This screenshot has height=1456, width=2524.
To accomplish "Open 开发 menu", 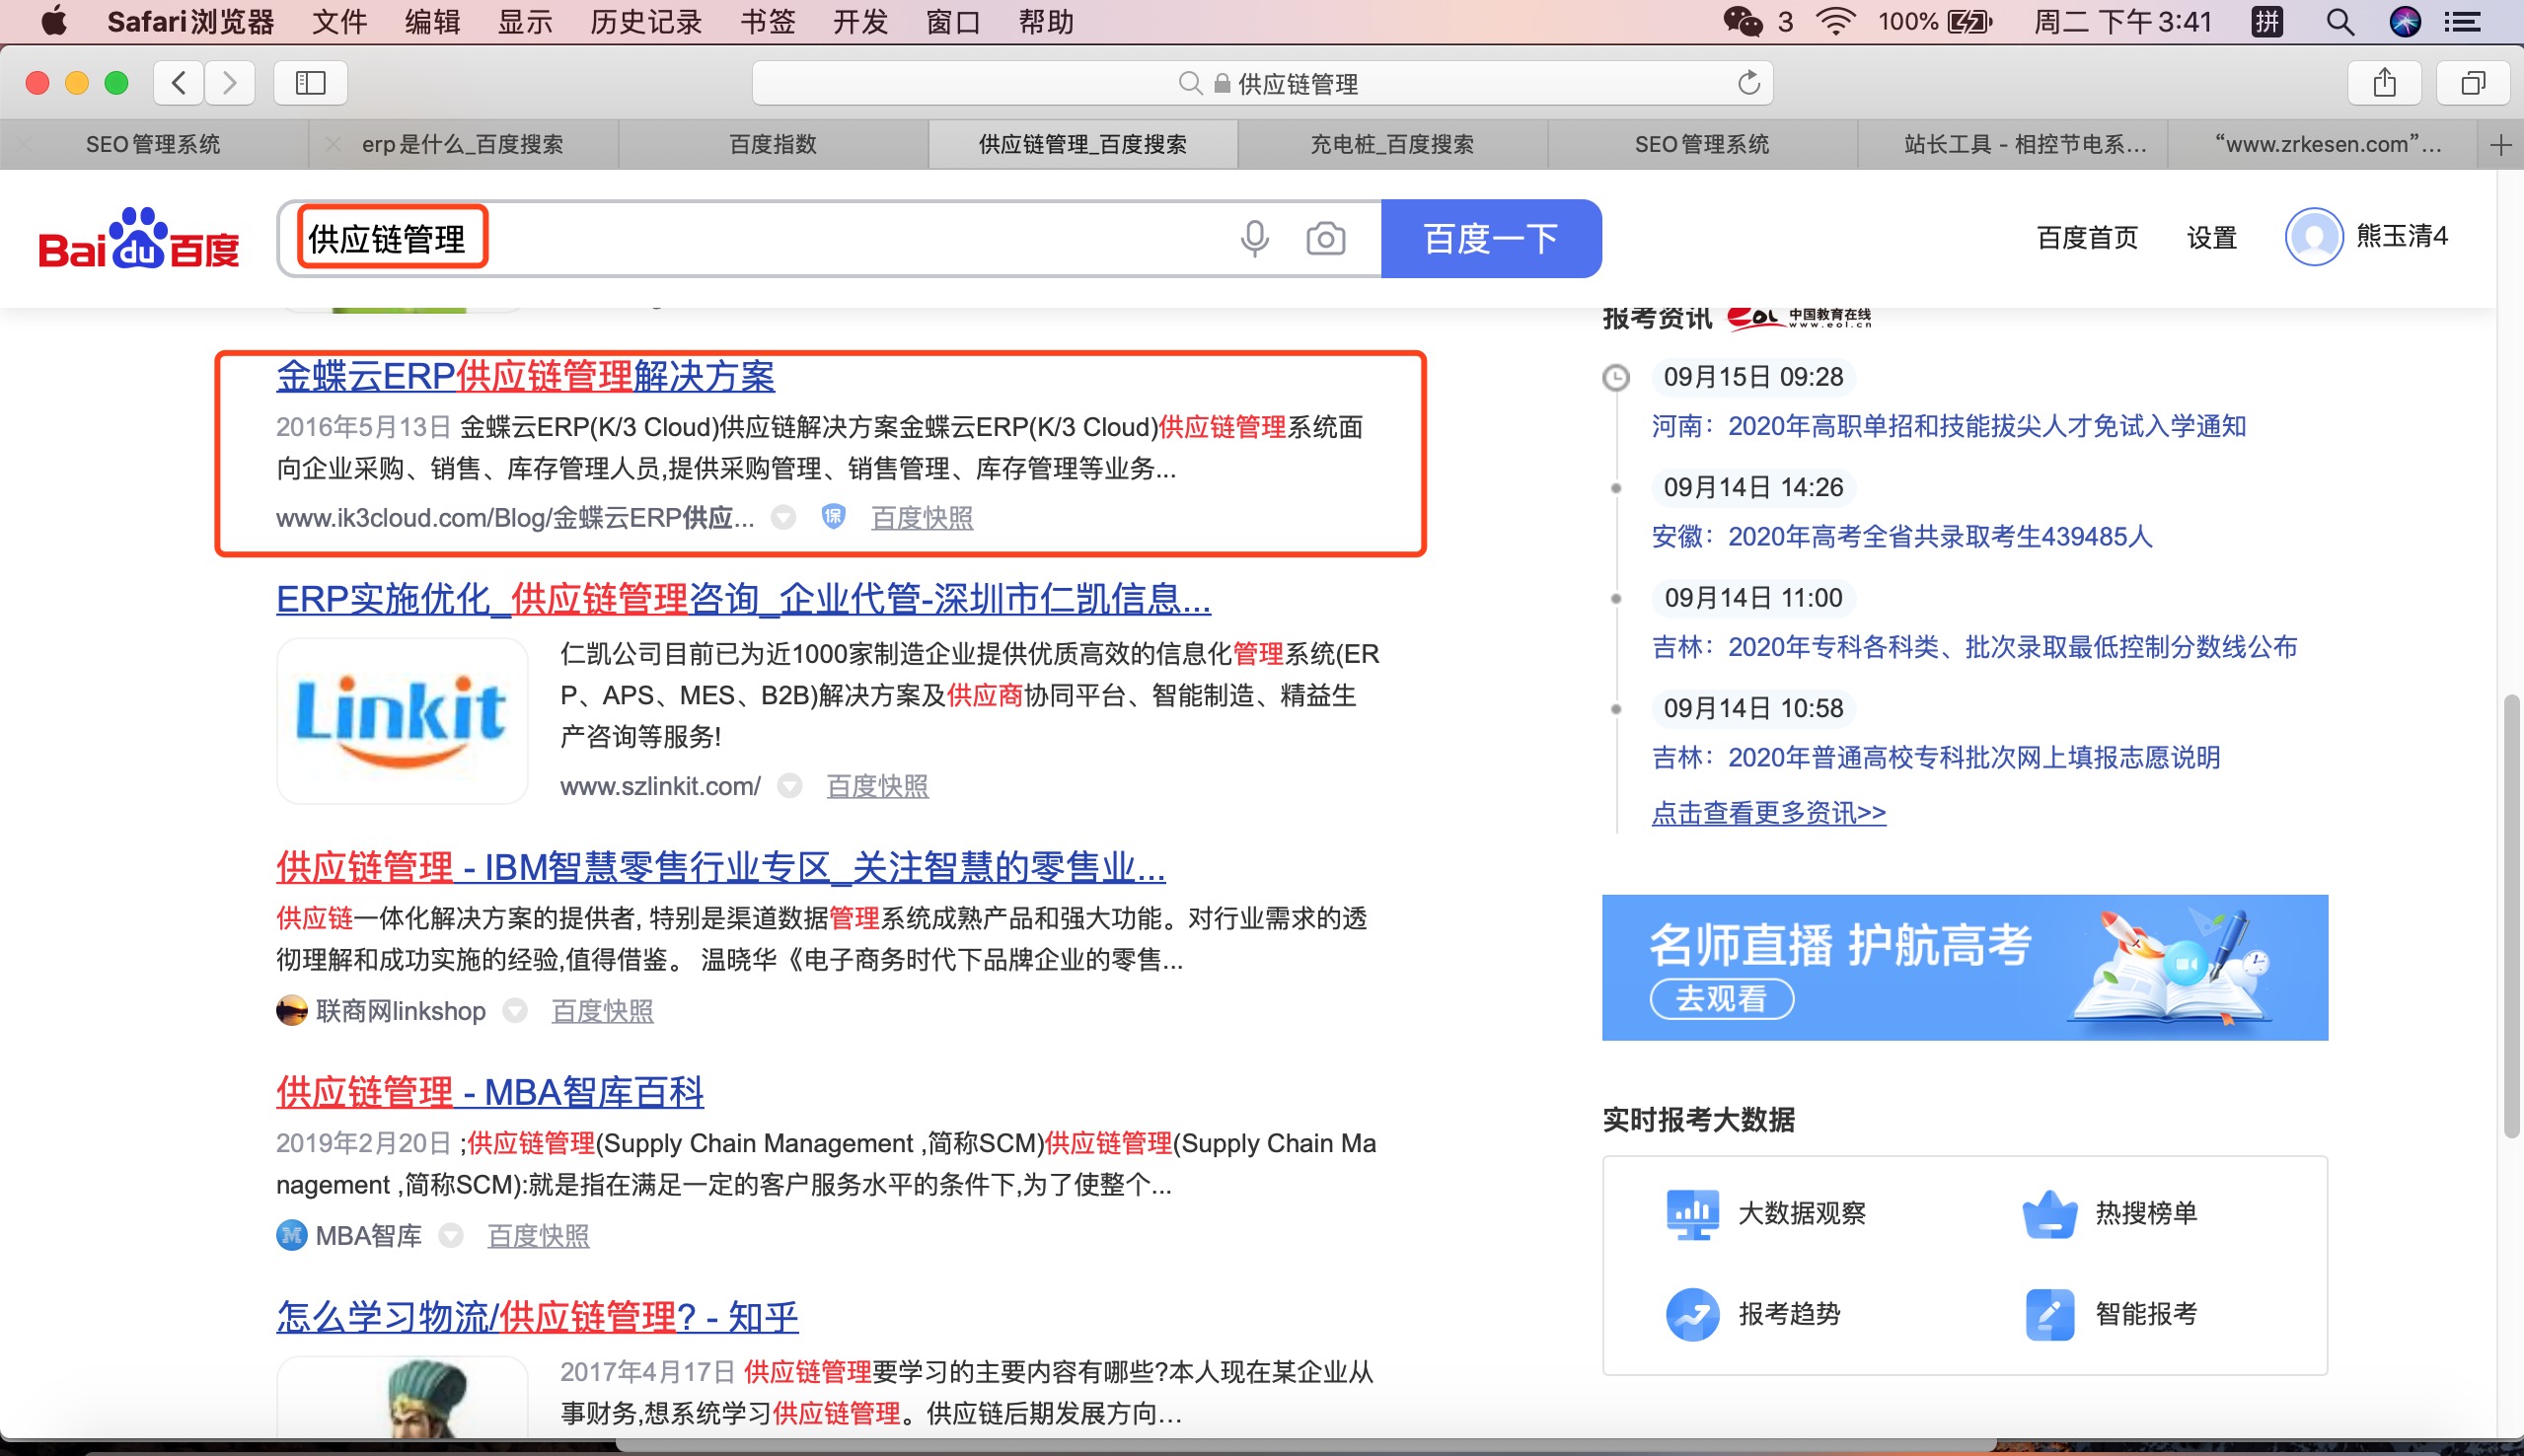I will 860,22.
